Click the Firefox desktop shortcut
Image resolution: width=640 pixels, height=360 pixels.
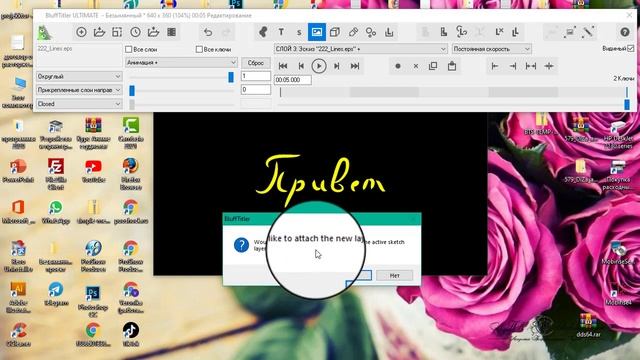pos(131,173)
